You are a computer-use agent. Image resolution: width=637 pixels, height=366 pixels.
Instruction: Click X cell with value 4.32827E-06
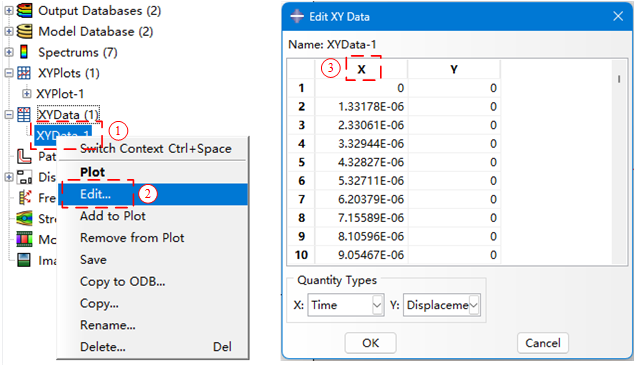tap(361, 162)
